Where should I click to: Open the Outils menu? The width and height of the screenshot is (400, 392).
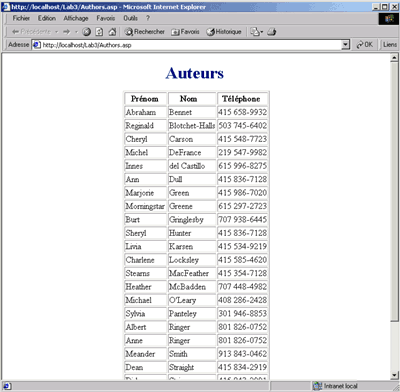click(x=130, y=18)
